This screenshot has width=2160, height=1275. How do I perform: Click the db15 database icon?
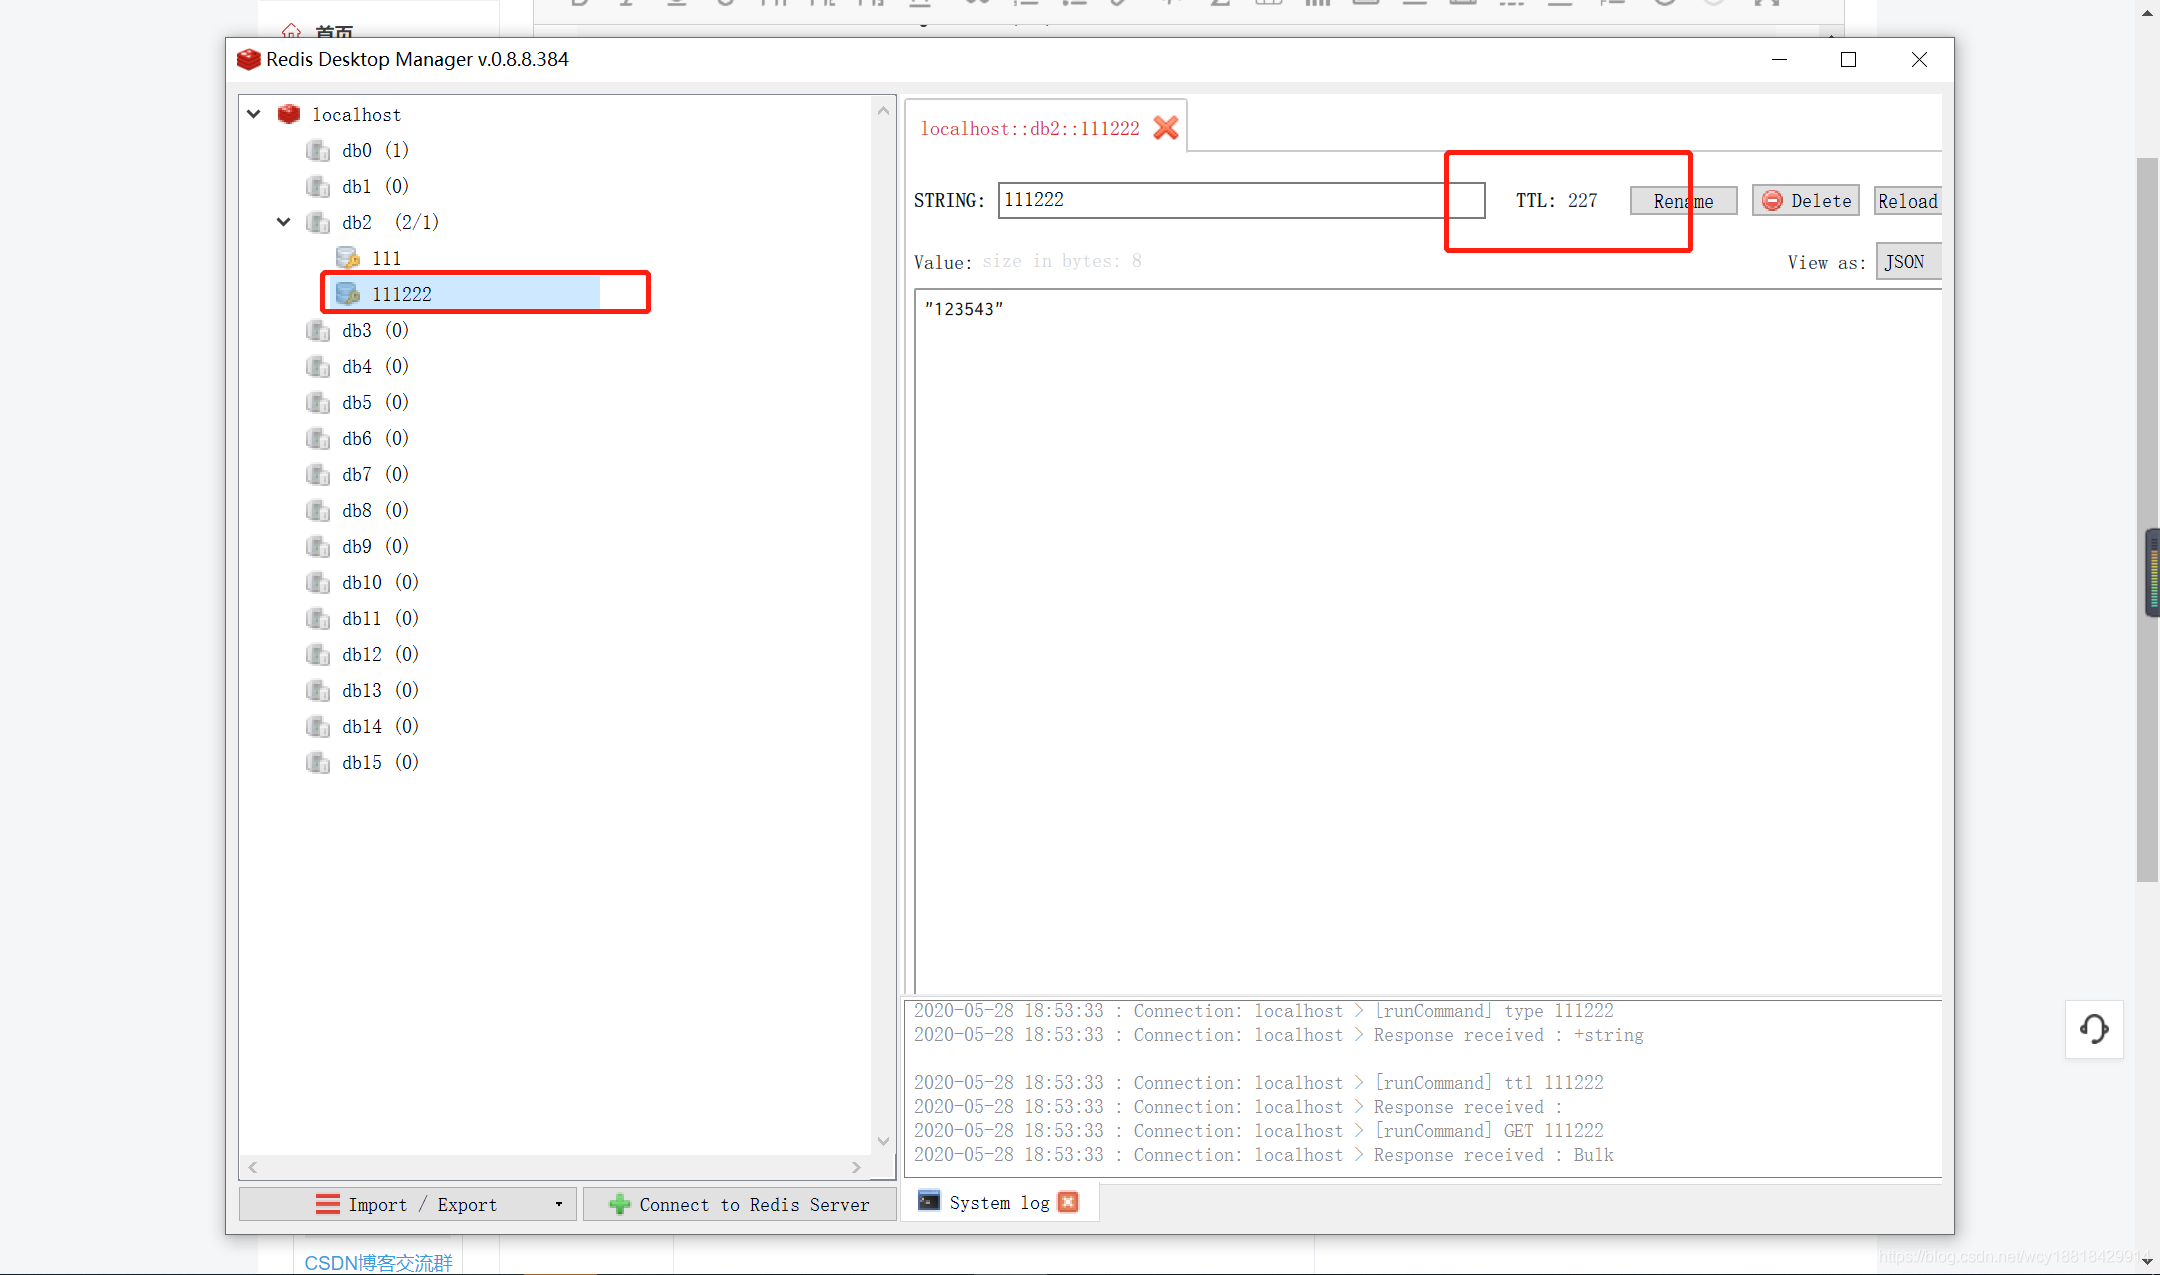click(318, 763)
